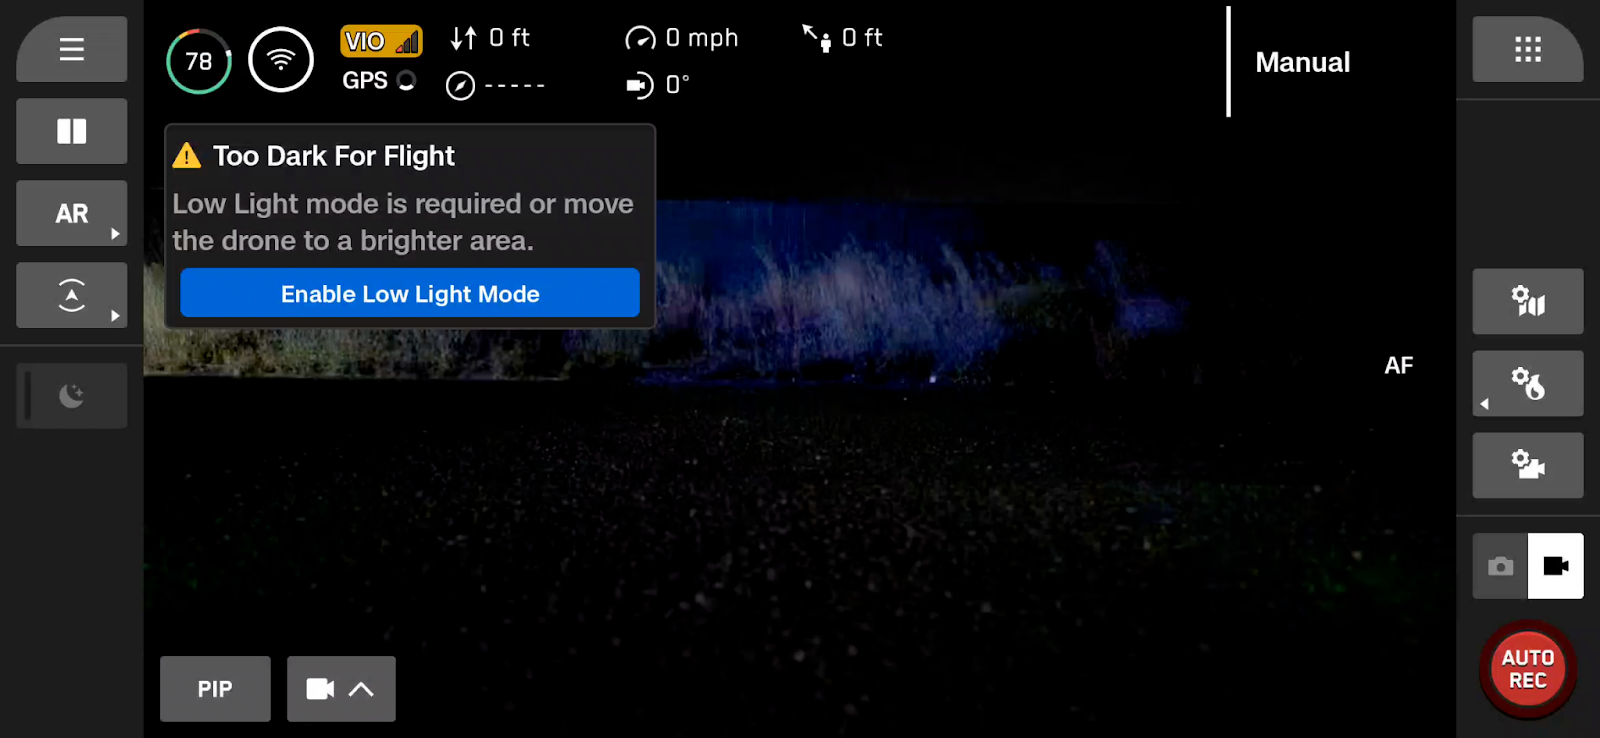Click Enable Low Light Mode button
Screen dimensions: 1600x738
[410, 293]
